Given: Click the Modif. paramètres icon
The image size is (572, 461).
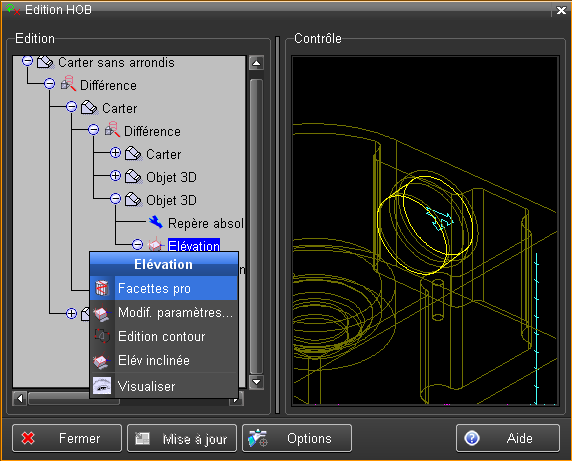Looking at the screenshot, I should coord(102,313).
